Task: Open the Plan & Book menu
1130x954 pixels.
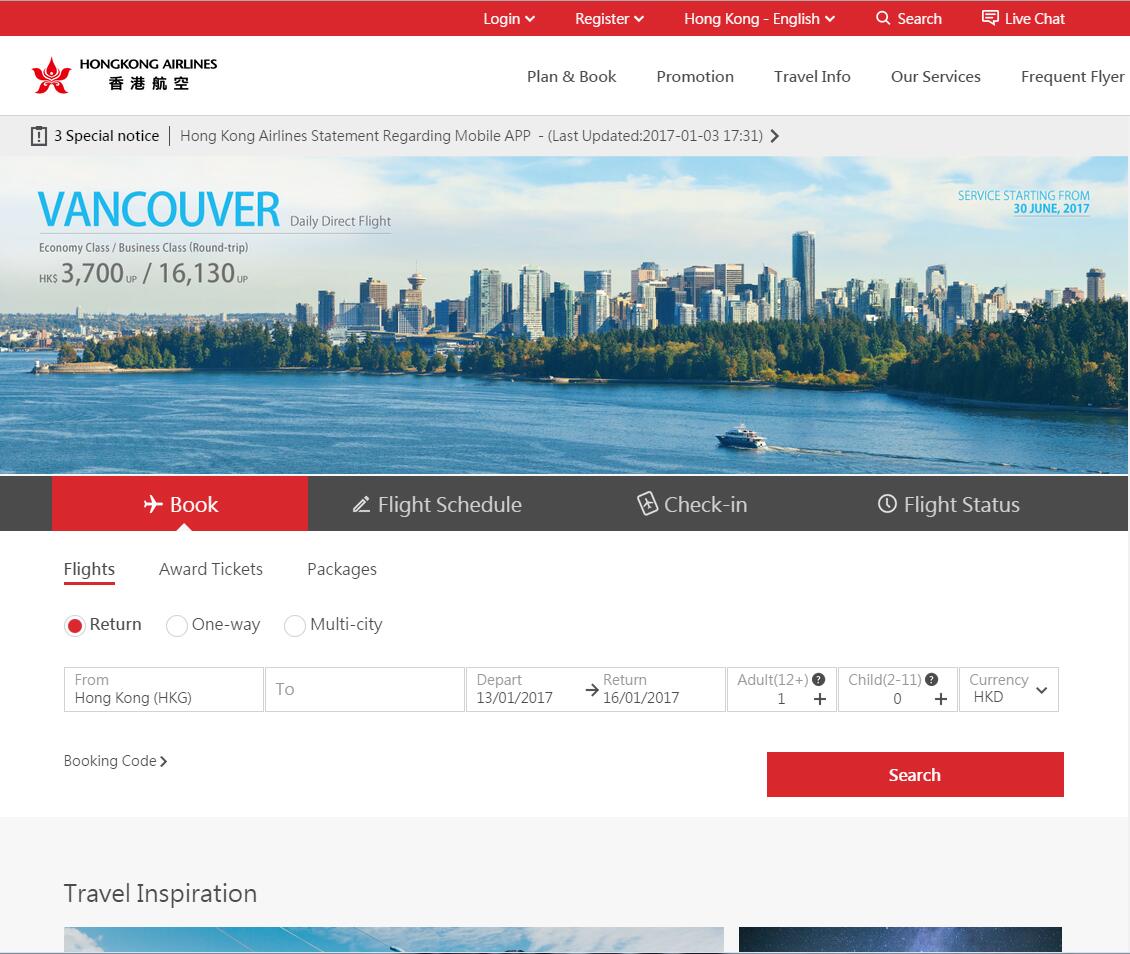Action: (x=571, y=76)
